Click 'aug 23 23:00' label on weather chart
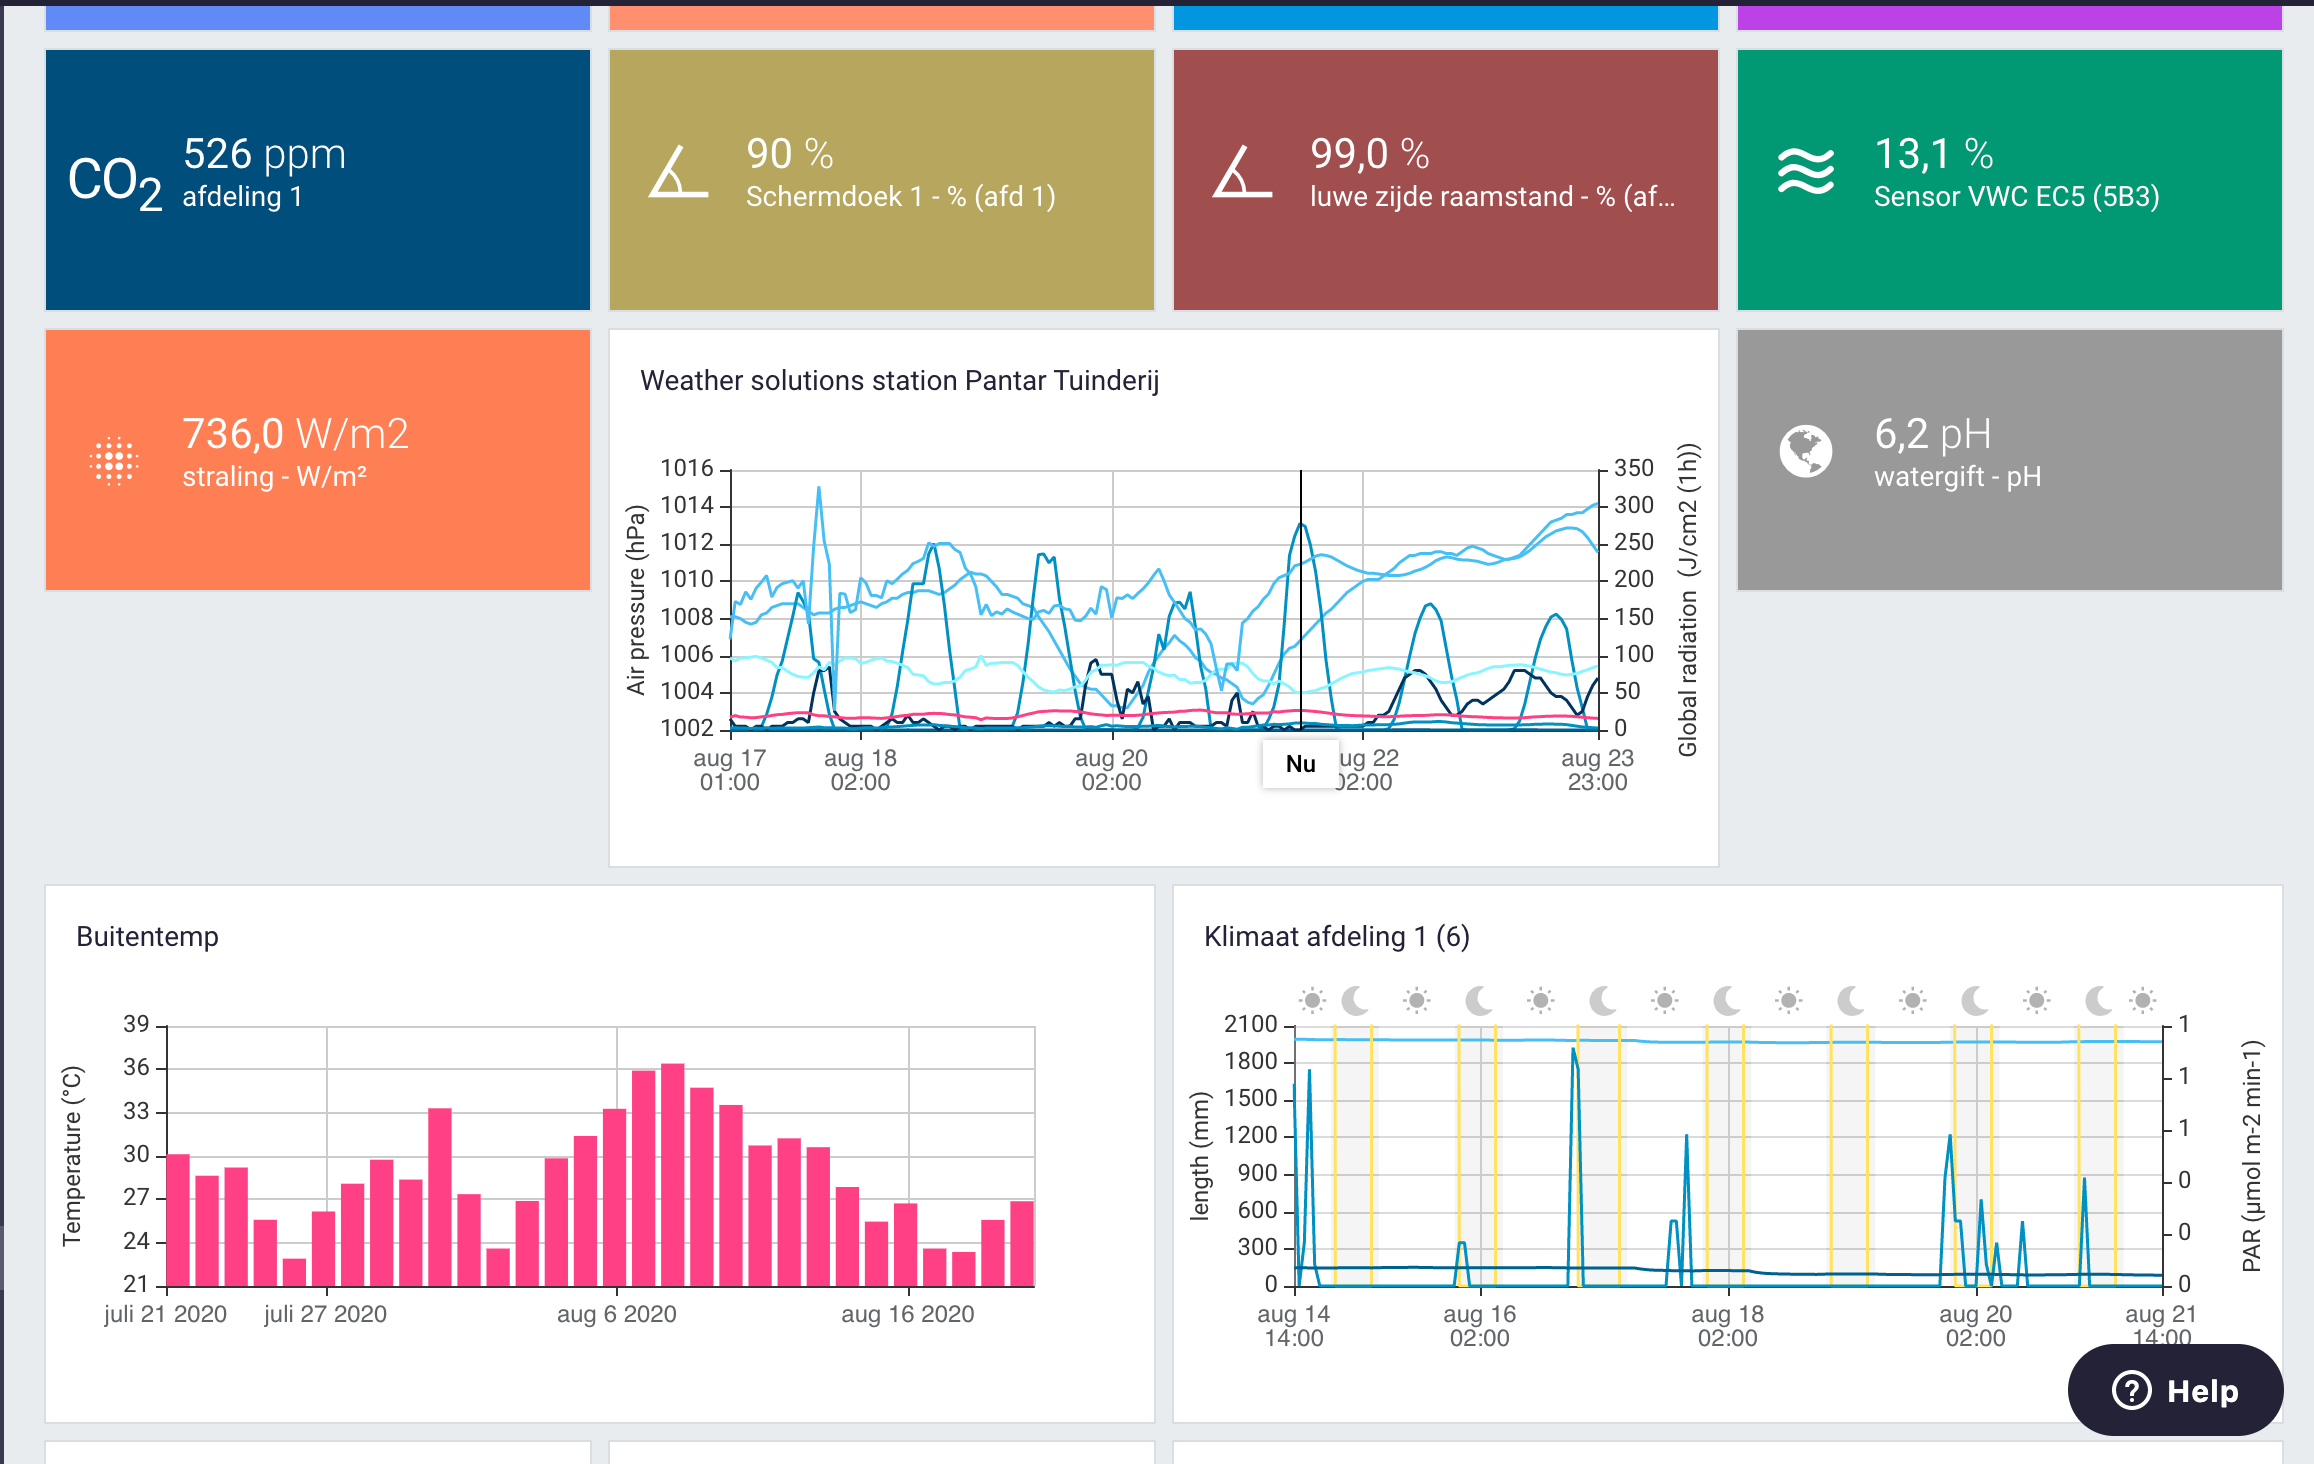Image resolution: width=2314 pixels, height=1464 pixels. 1597,770
